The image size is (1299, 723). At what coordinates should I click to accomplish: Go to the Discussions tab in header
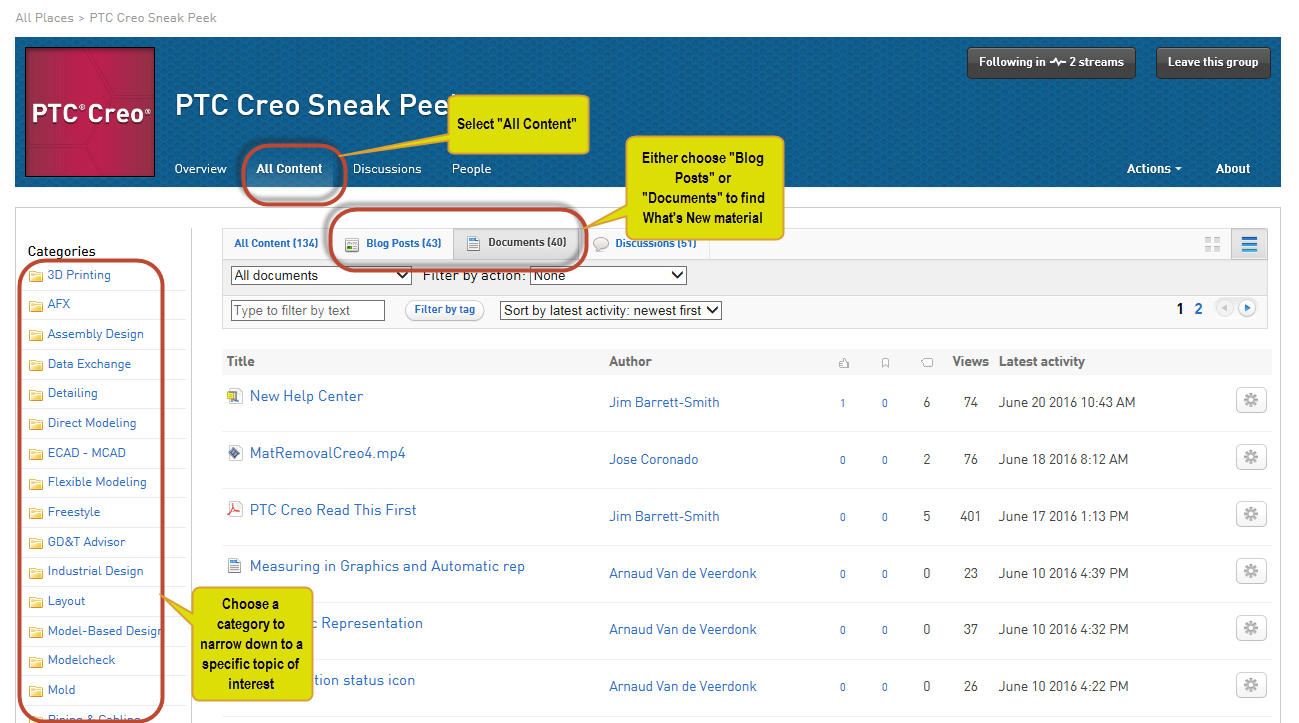(x=387, y=169)
